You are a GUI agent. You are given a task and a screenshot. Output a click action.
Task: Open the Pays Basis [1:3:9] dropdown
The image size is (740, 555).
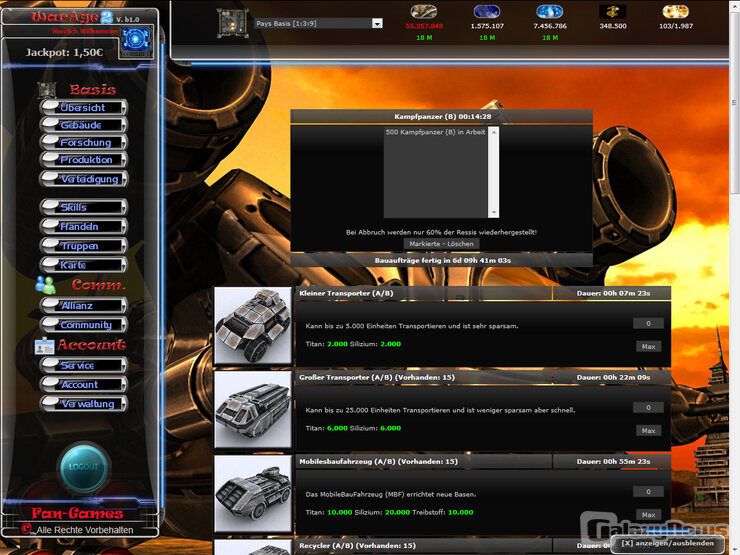click(x=319, y=23)
